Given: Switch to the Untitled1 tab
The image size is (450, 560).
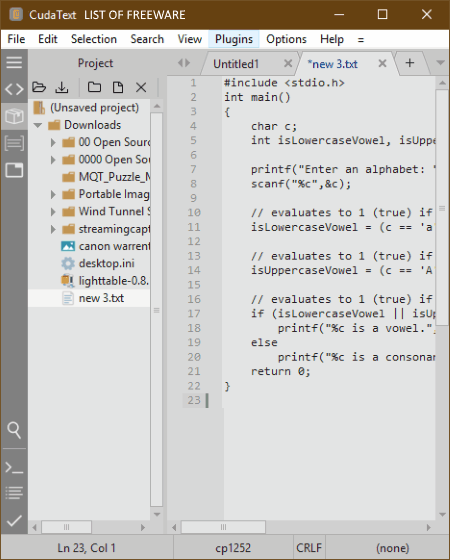Looking at the screenshot, I should point(236,64).
